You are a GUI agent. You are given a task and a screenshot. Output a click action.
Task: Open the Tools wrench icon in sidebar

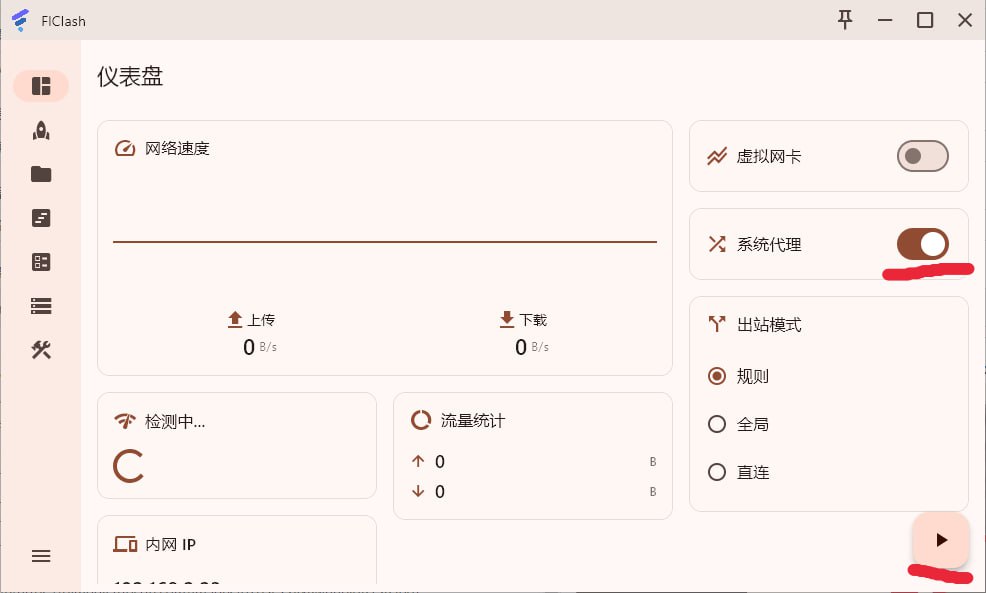41,350
